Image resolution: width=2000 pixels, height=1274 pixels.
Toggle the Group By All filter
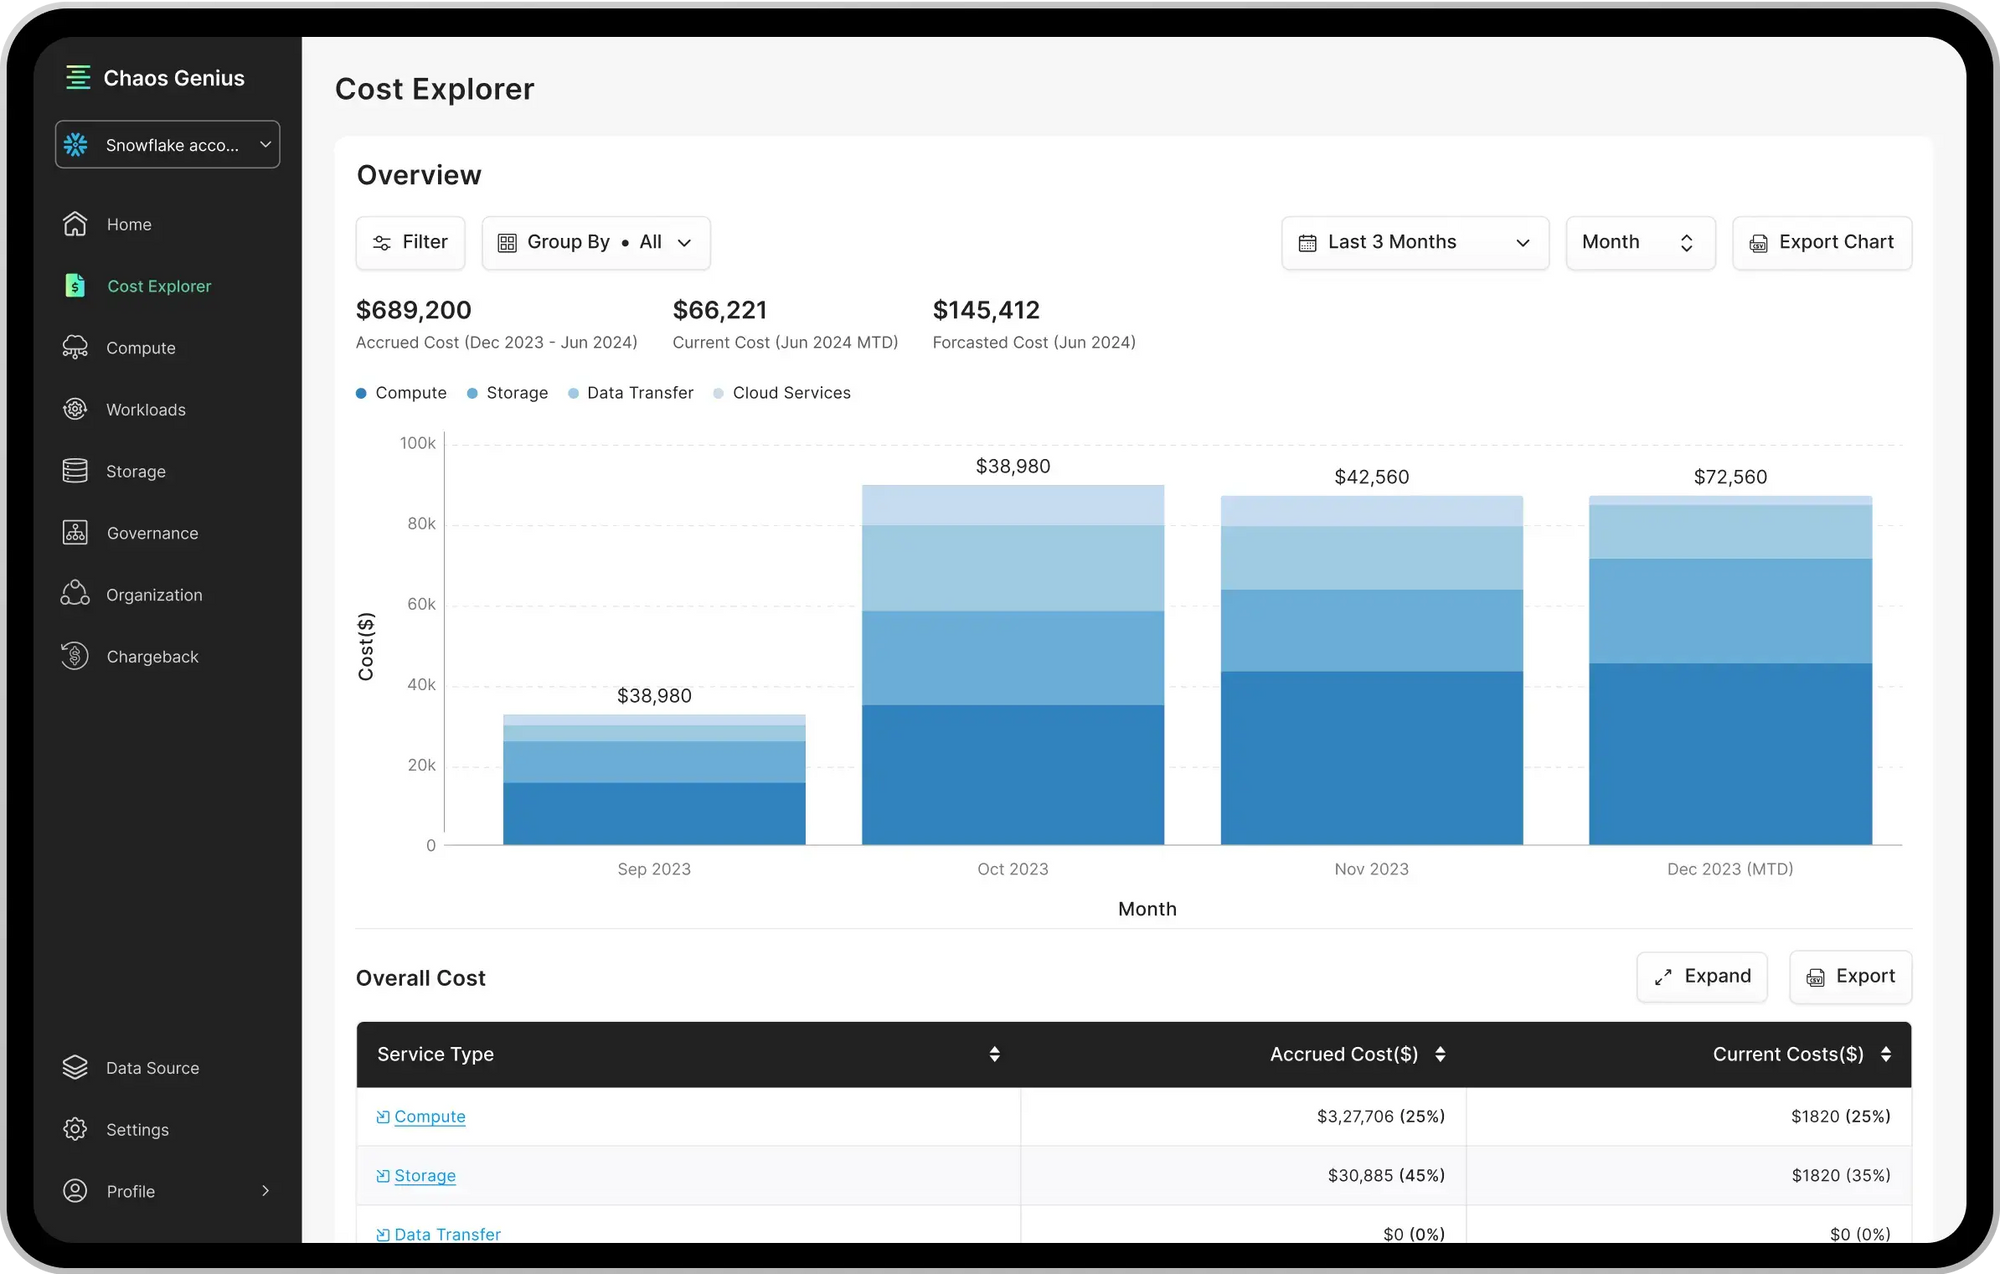pos(595,242)
